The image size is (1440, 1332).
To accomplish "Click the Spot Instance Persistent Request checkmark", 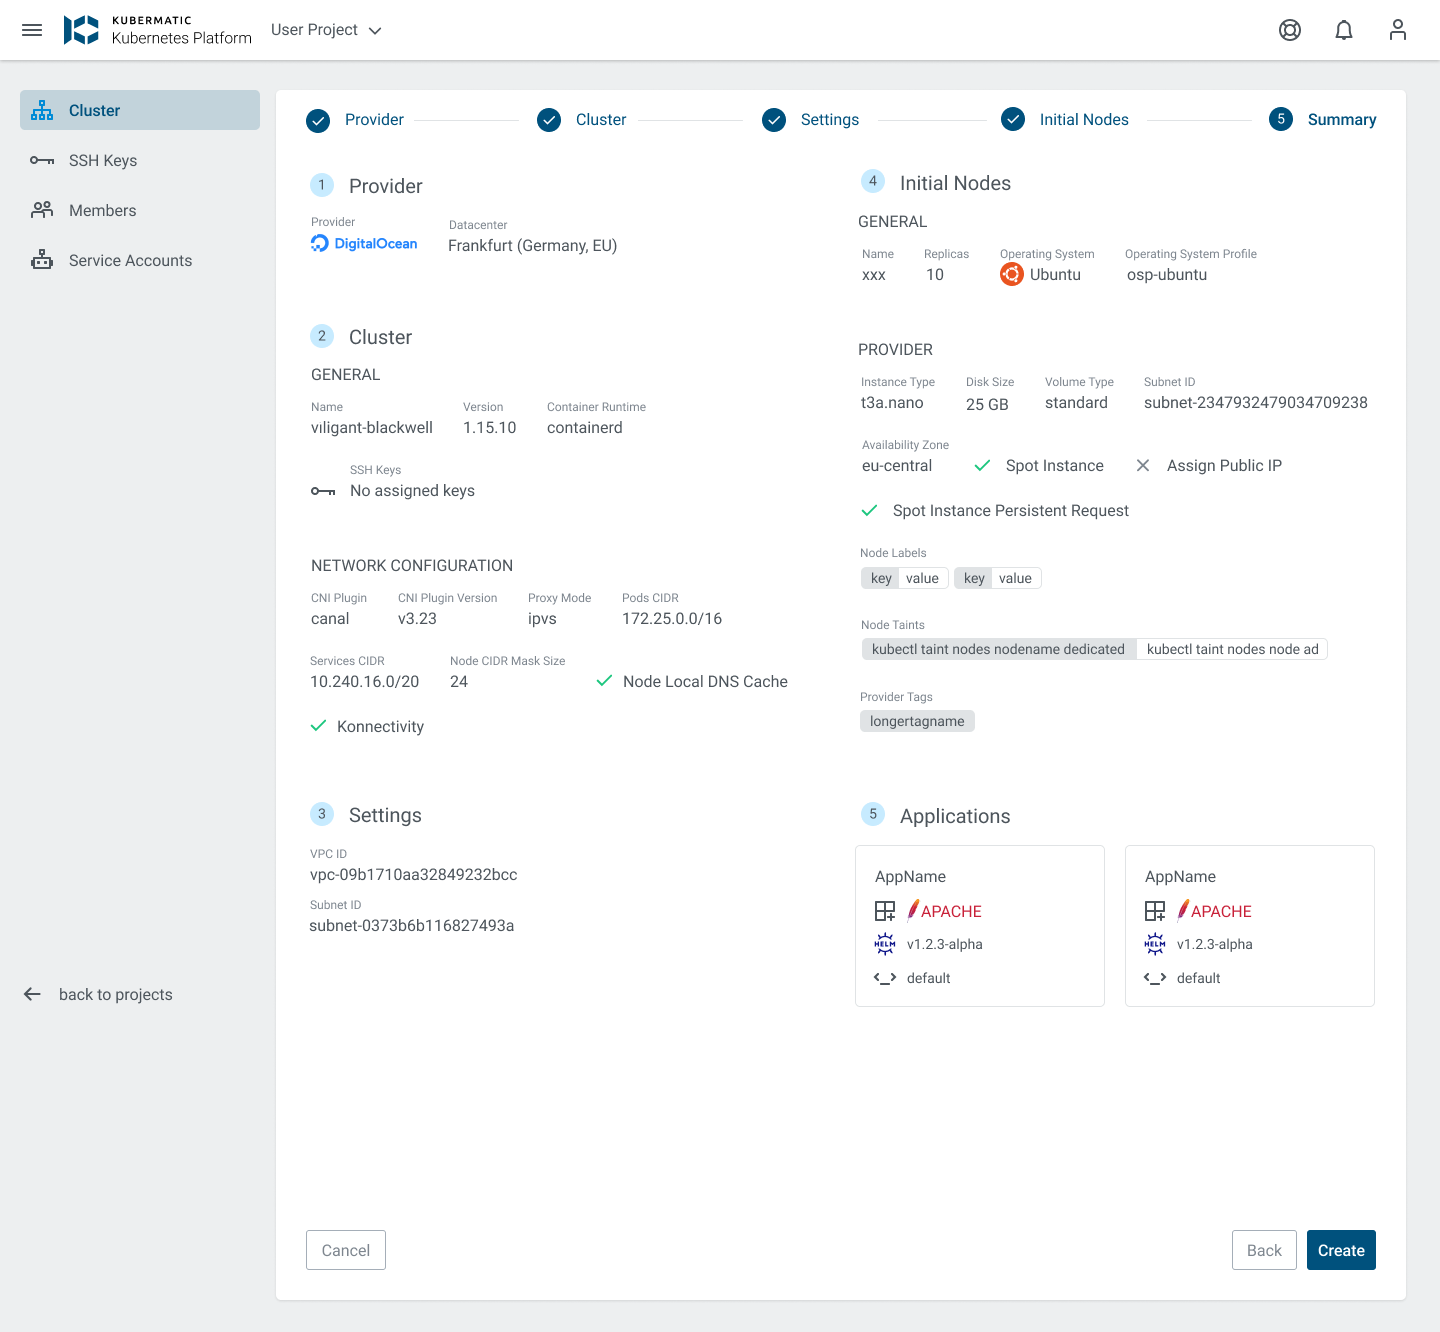I will 869,510.
